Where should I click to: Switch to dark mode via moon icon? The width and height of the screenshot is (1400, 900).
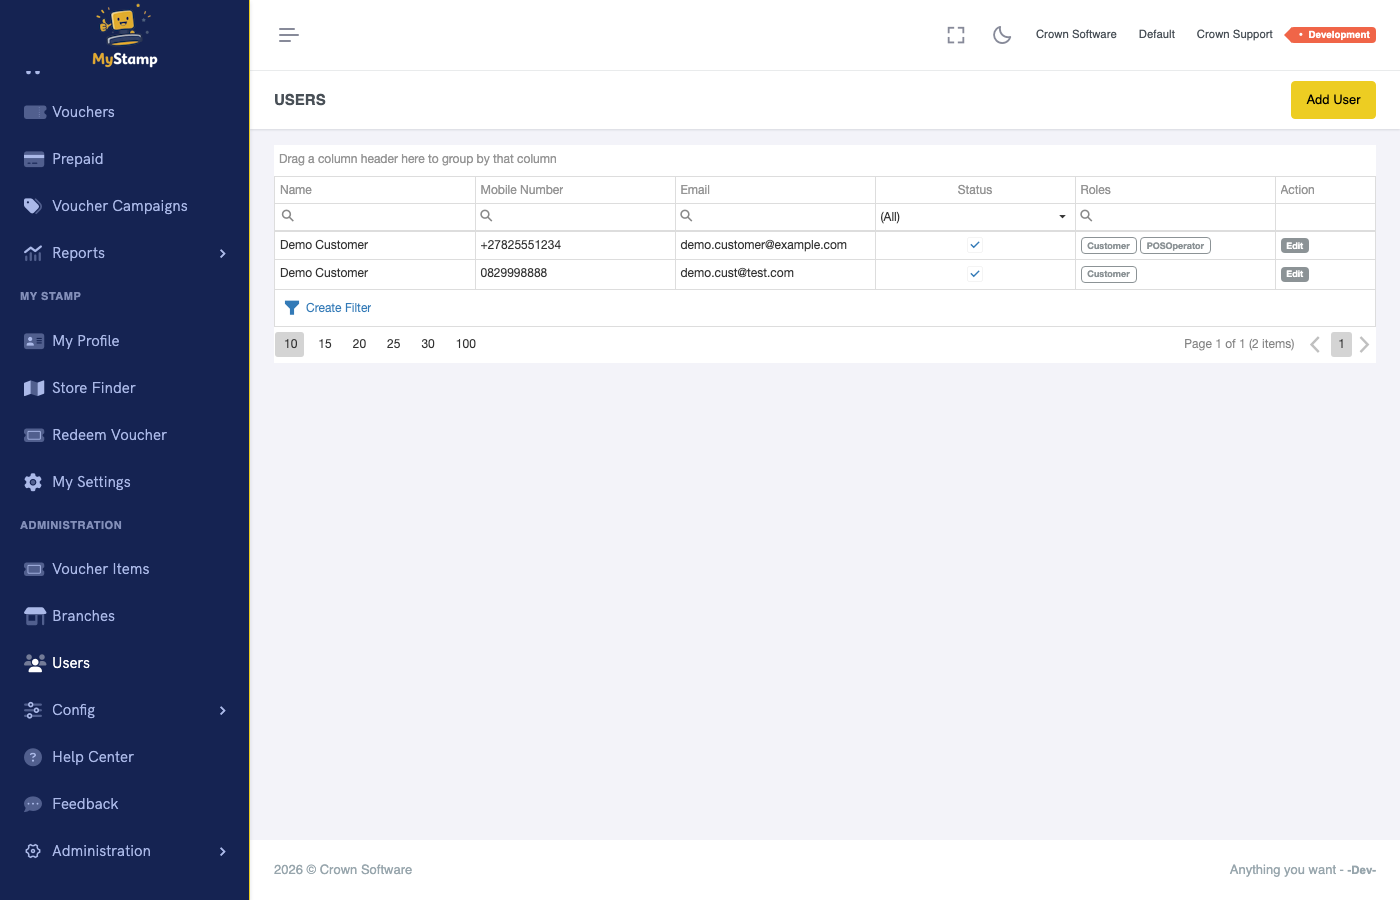[1002, 35]
